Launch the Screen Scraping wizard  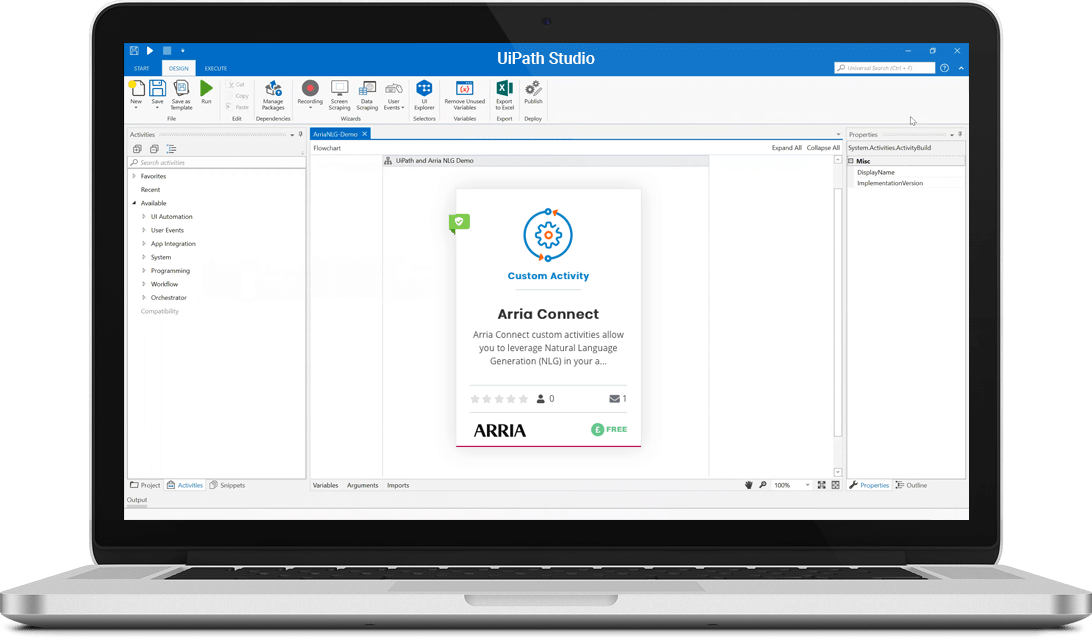pyautogui.click(x=339, y=93)
